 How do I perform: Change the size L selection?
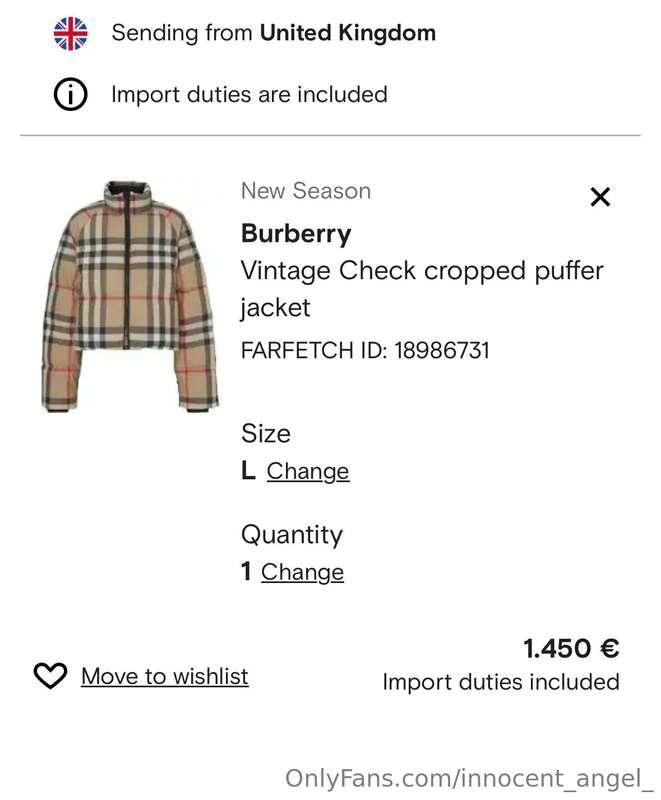308,471
